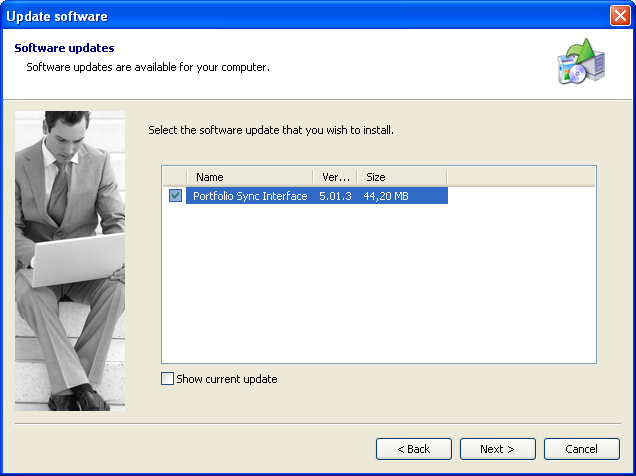Uncheck the Portfolio Sync Interface checkbox
Screen dimensions: 636x476
click(x=175, y=196)
